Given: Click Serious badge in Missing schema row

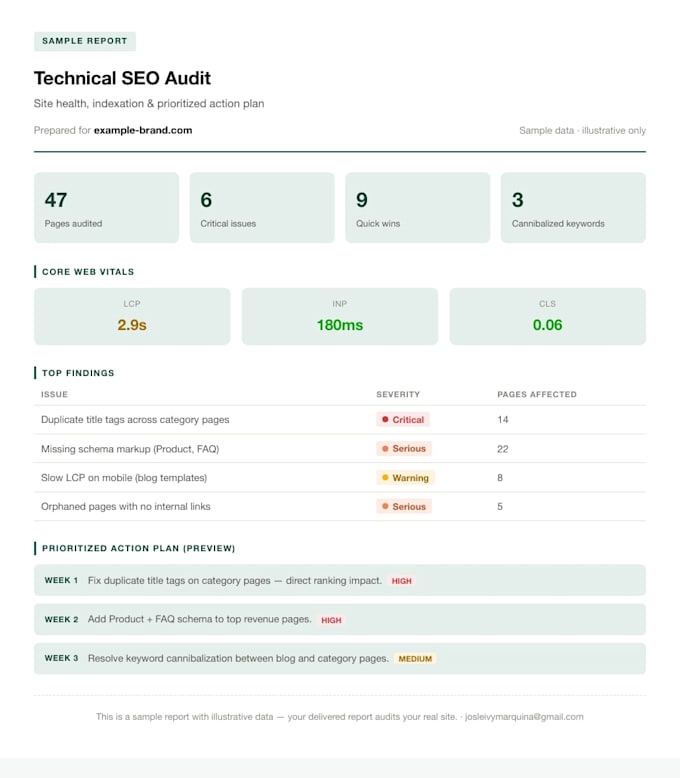Looking at the screenshot, I should [404, 449].
